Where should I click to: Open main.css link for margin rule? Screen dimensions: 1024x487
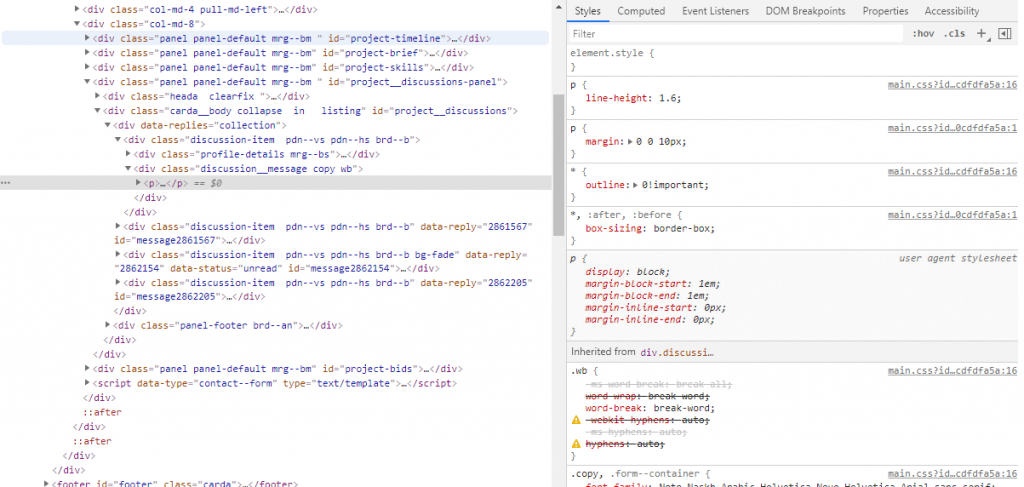[x=952, y=128]
